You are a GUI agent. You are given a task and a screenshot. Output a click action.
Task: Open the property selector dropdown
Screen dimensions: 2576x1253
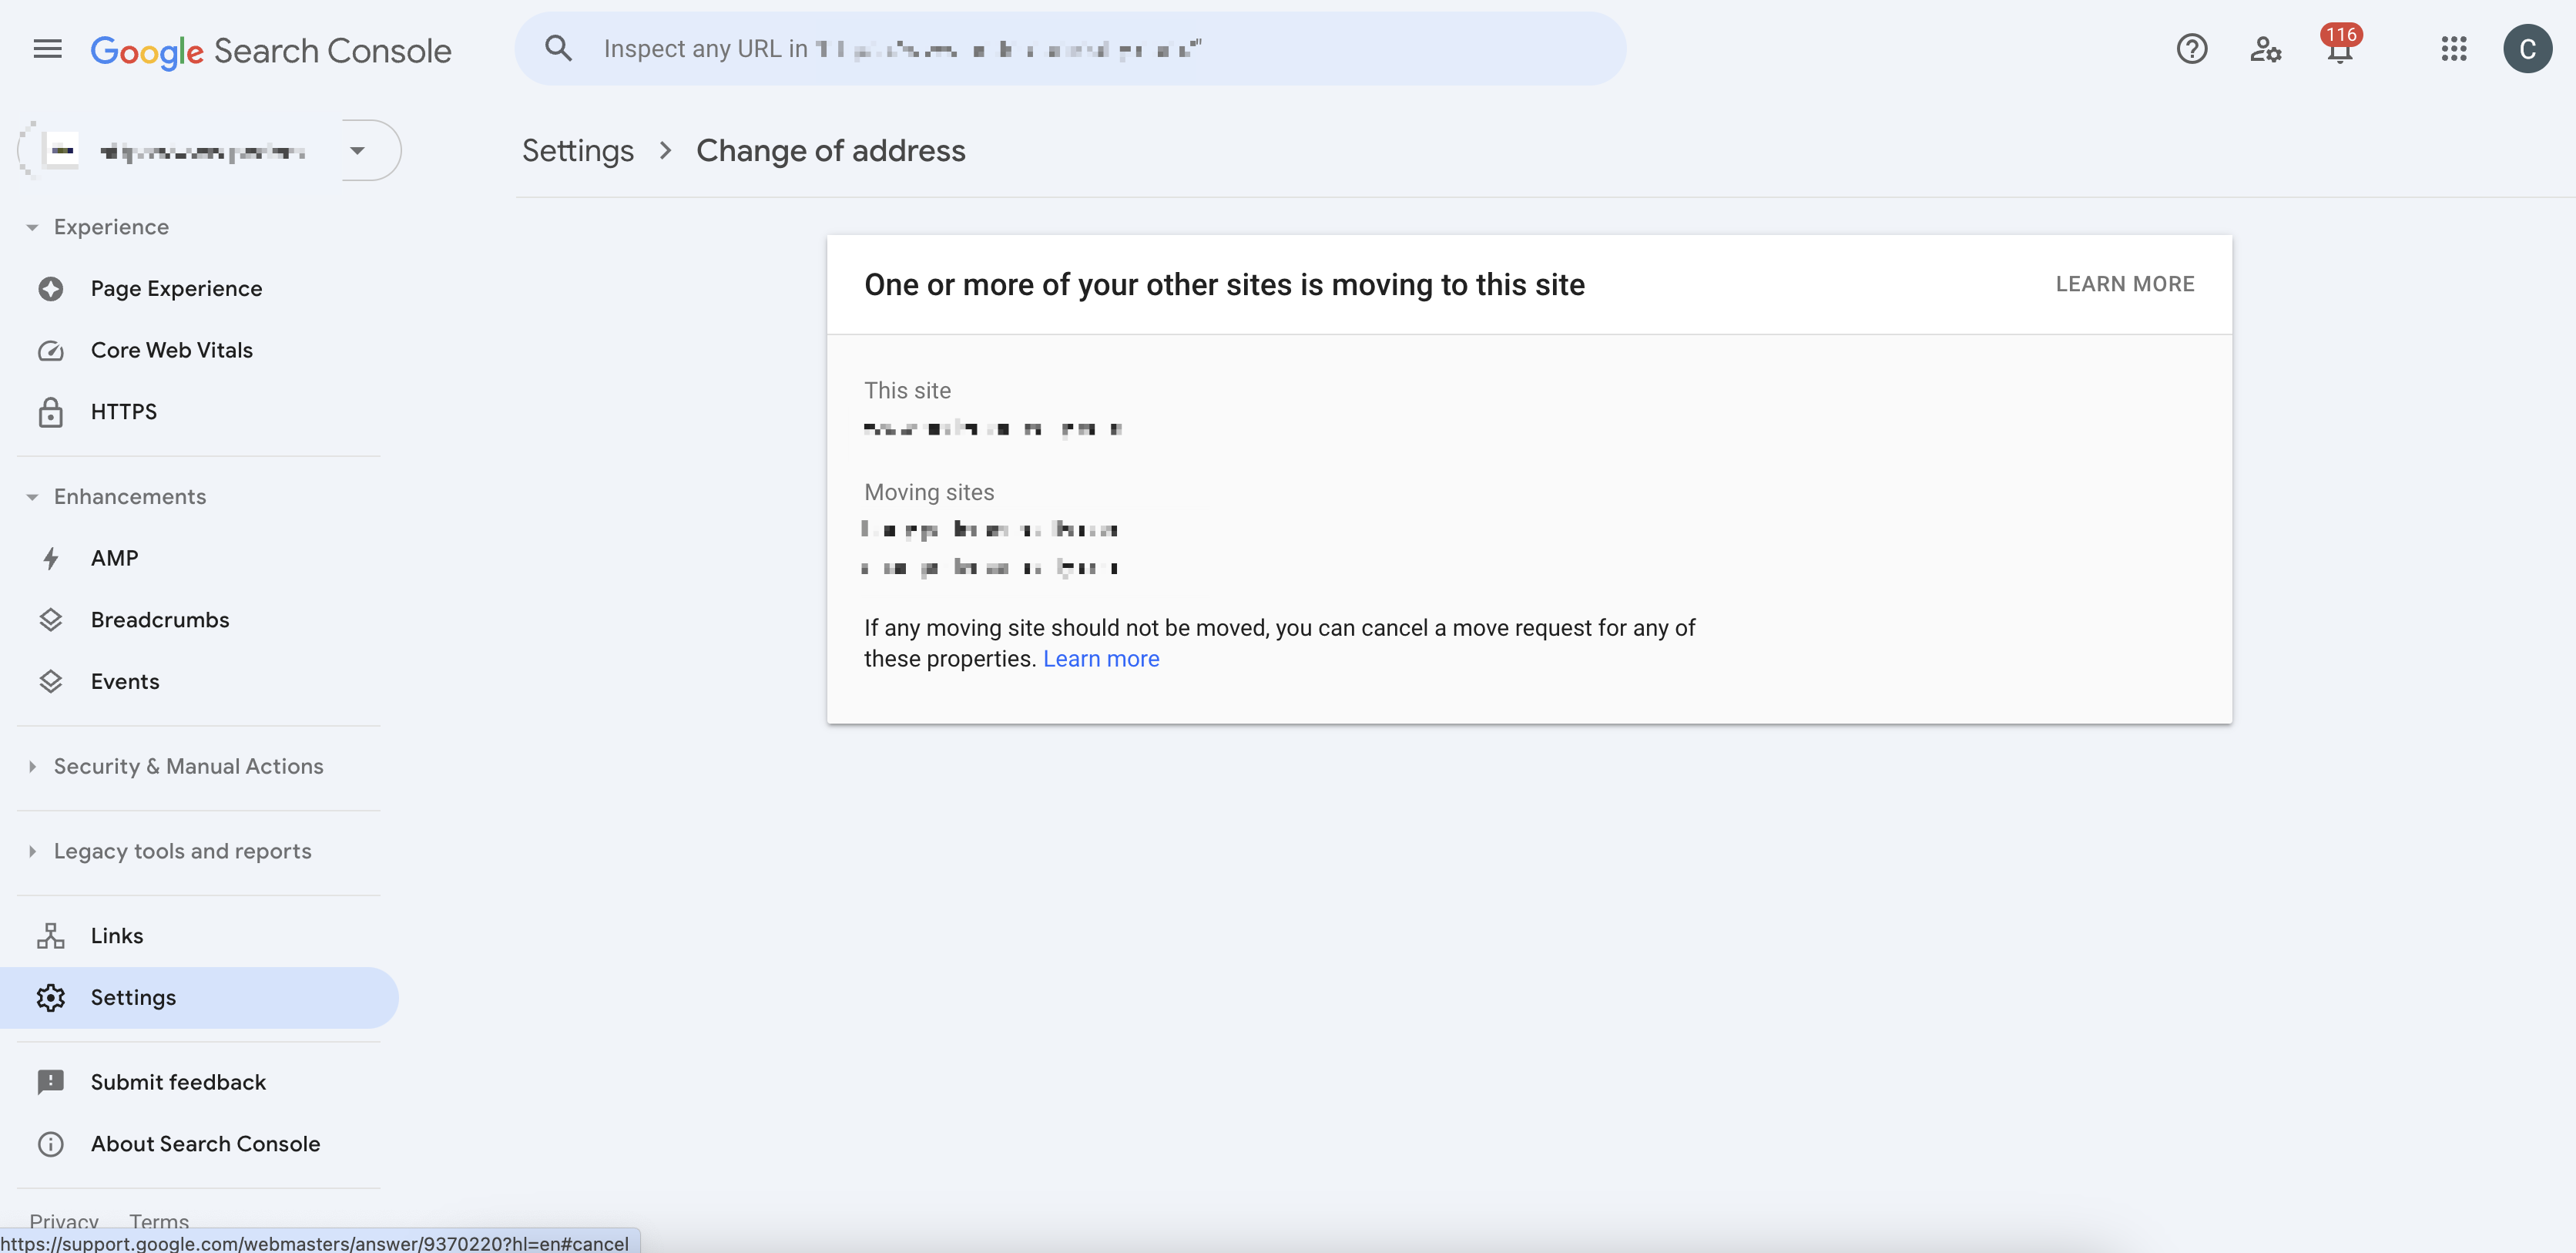pyautogui.click(x=358, y=151)
